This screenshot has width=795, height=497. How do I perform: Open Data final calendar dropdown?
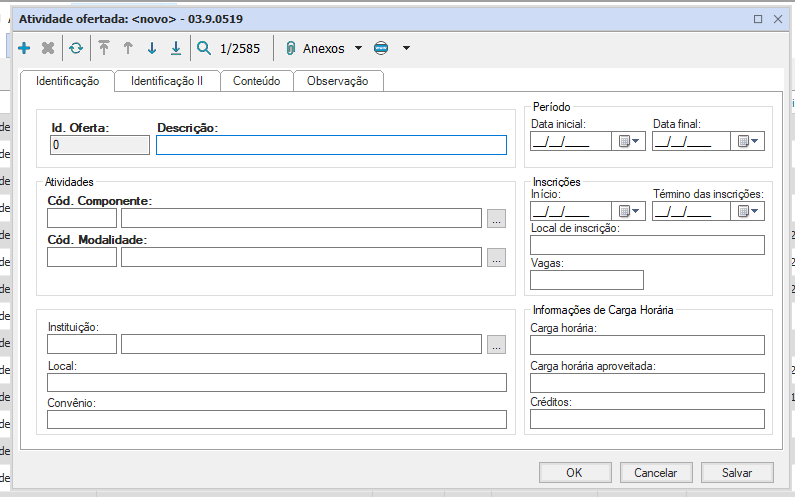[x=749, y=141]
